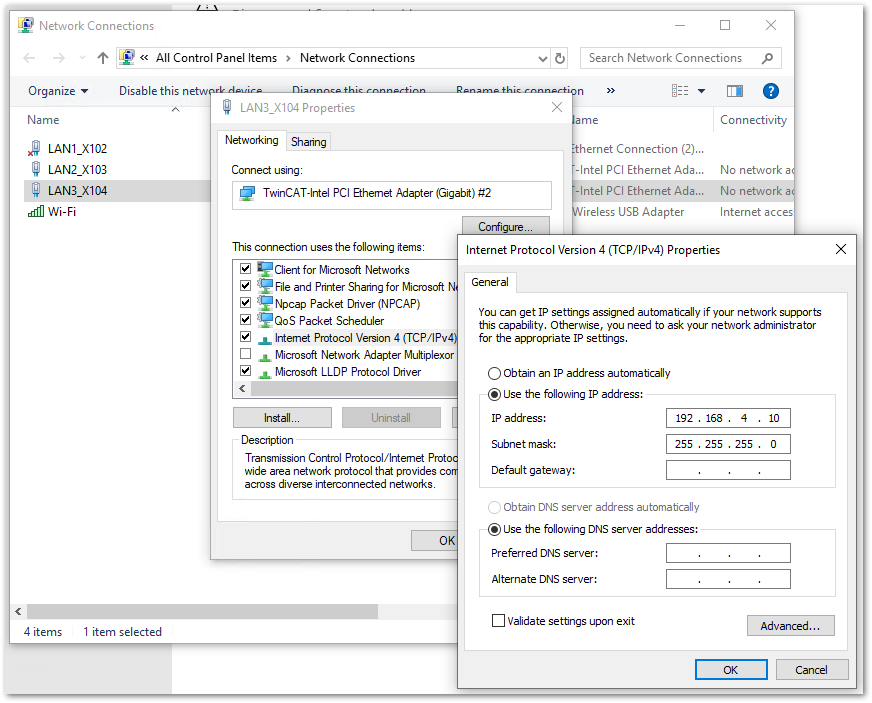This screenshot has height=703, width=872.
Task: Toggle the preview pane icon
Action: (735, 91)
